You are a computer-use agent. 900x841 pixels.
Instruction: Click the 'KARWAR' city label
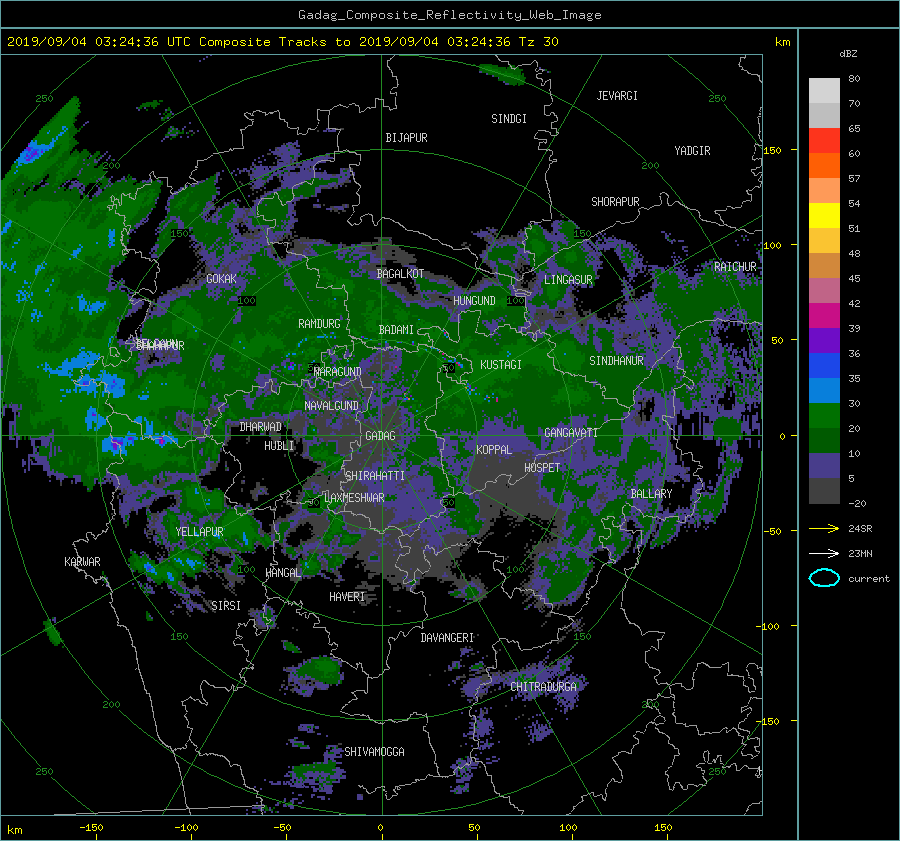pos(82,562)
